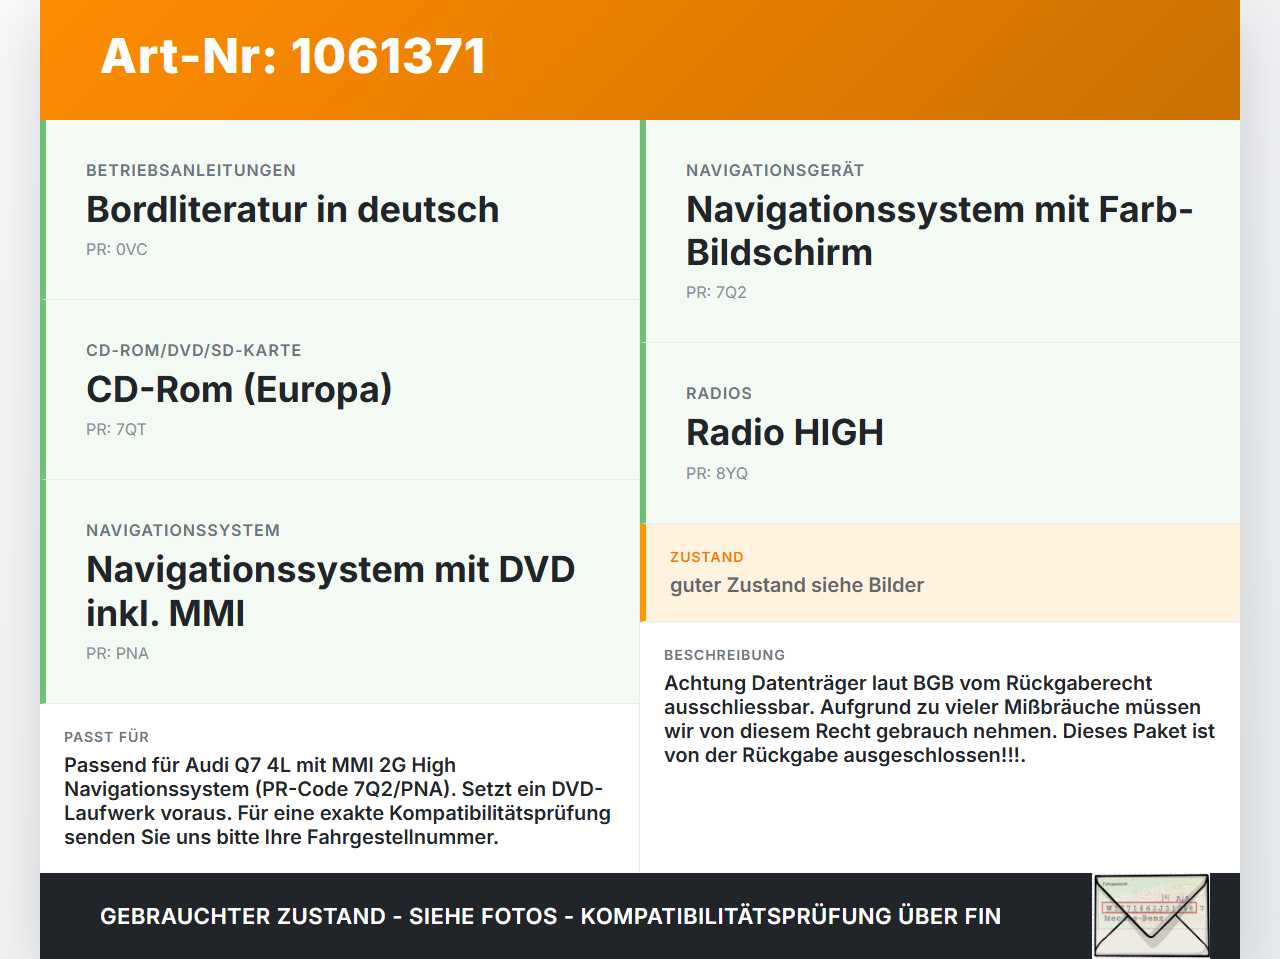Screen dimensions: 1280x959
Task: Click the ZUSTAND label
Action: tap(707, 557)
